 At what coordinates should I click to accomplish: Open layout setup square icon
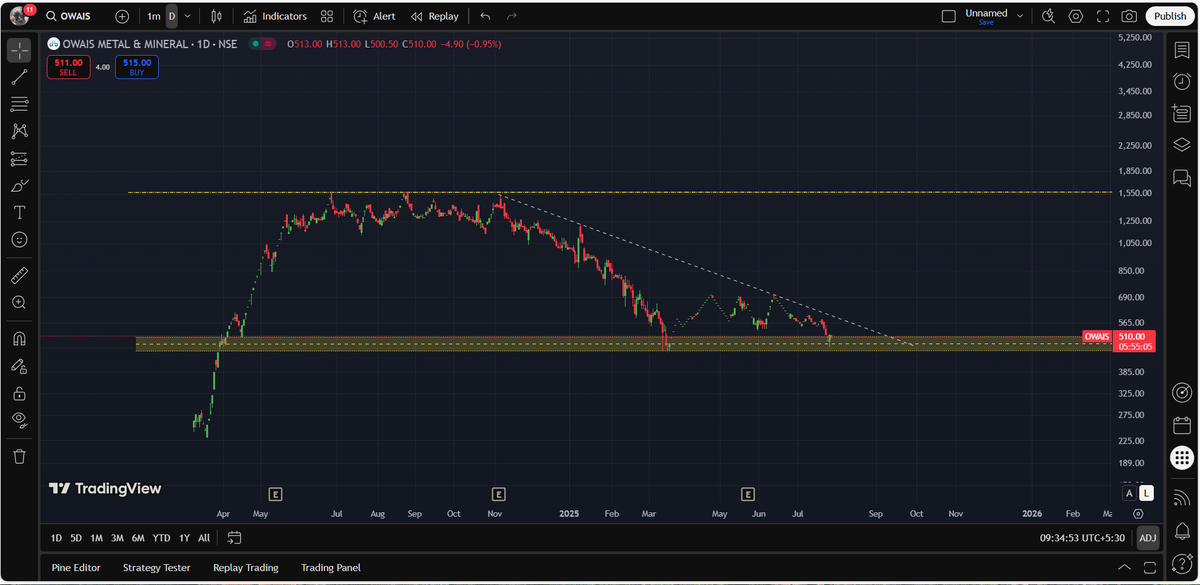tap(949, 16)
